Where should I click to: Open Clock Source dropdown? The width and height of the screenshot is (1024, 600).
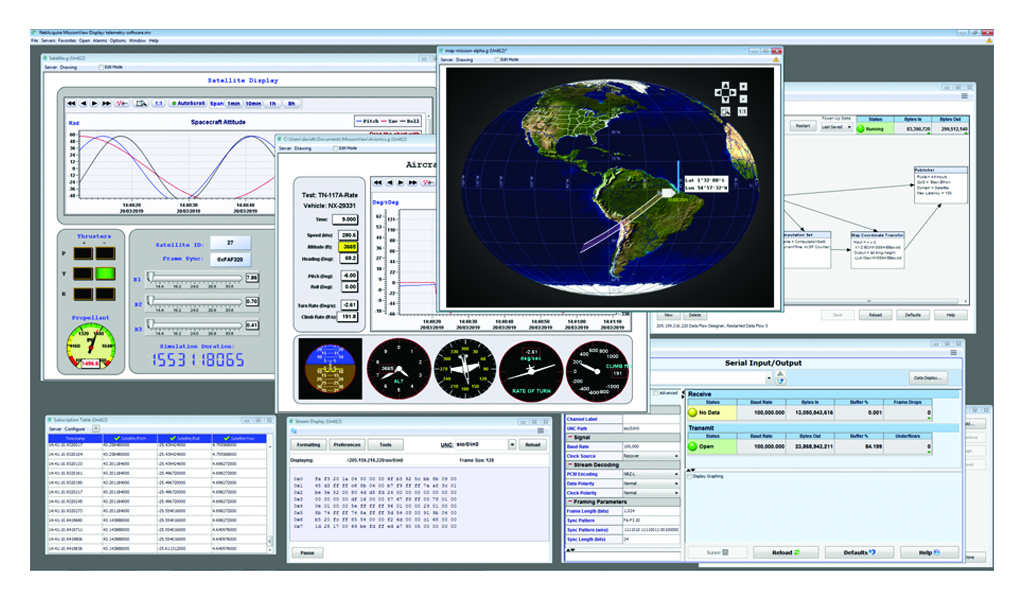[x=651, y=456]
